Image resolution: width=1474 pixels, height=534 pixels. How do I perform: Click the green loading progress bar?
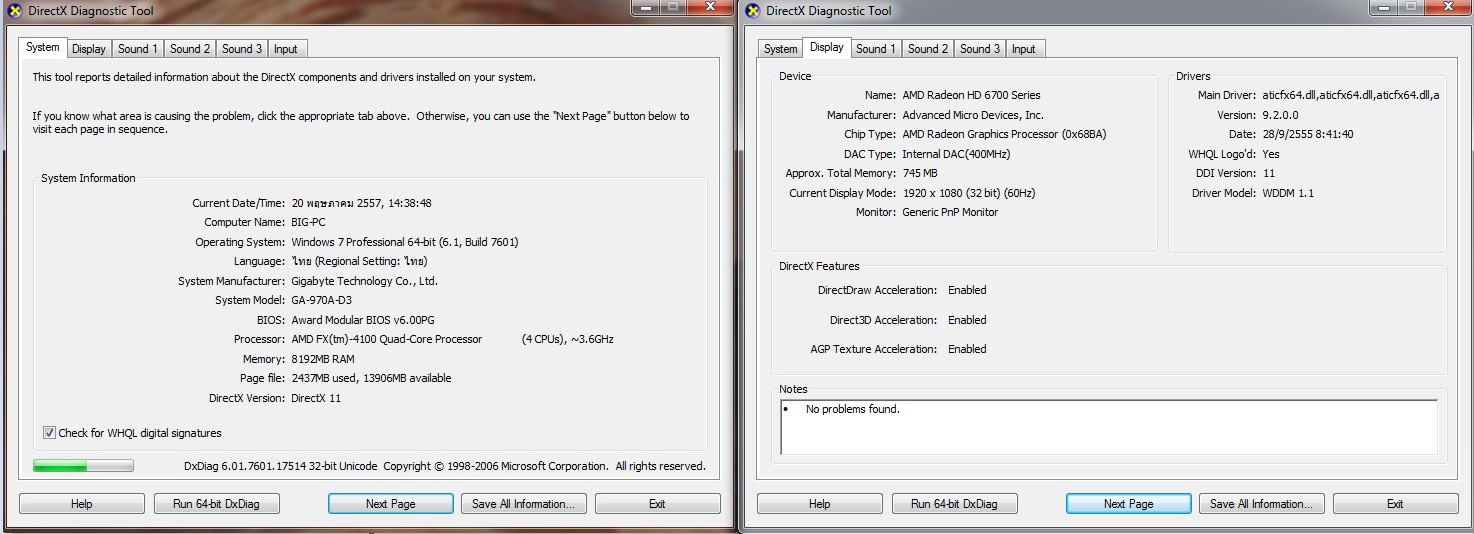83,466
